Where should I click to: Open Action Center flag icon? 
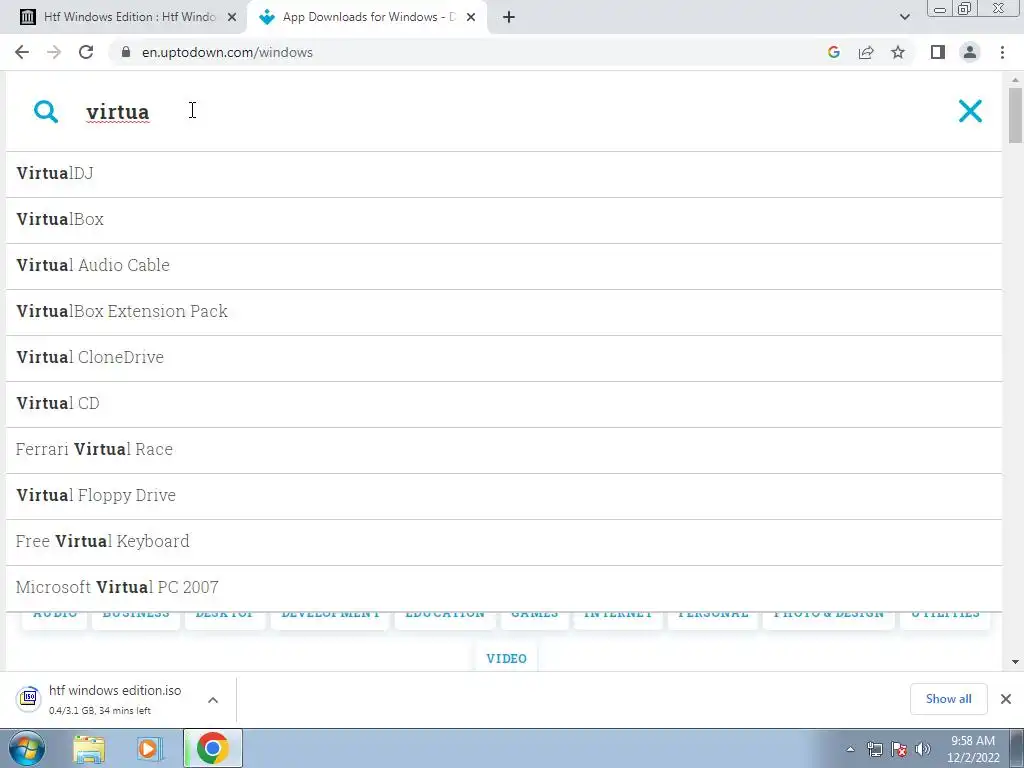tap(899, 749)
